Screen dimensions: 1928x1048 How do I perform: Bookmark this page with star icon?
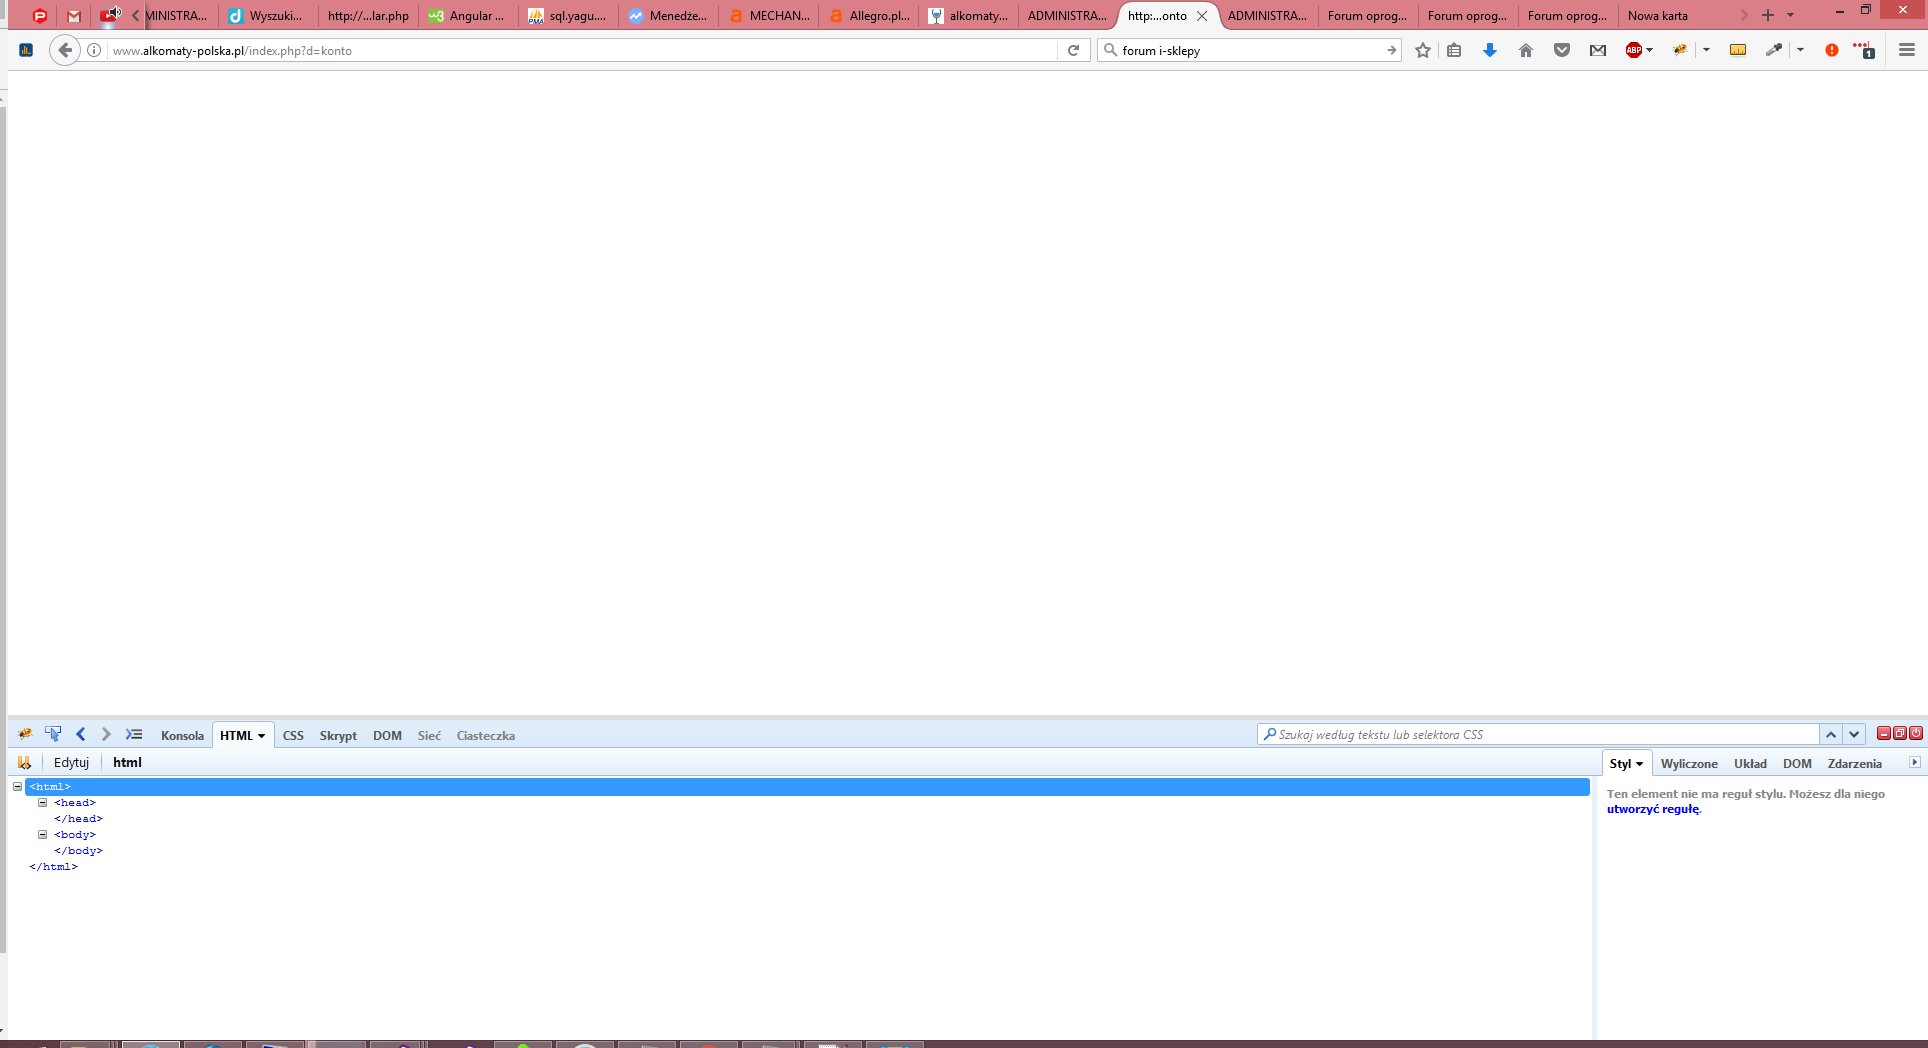click(x=1422, y=50)
